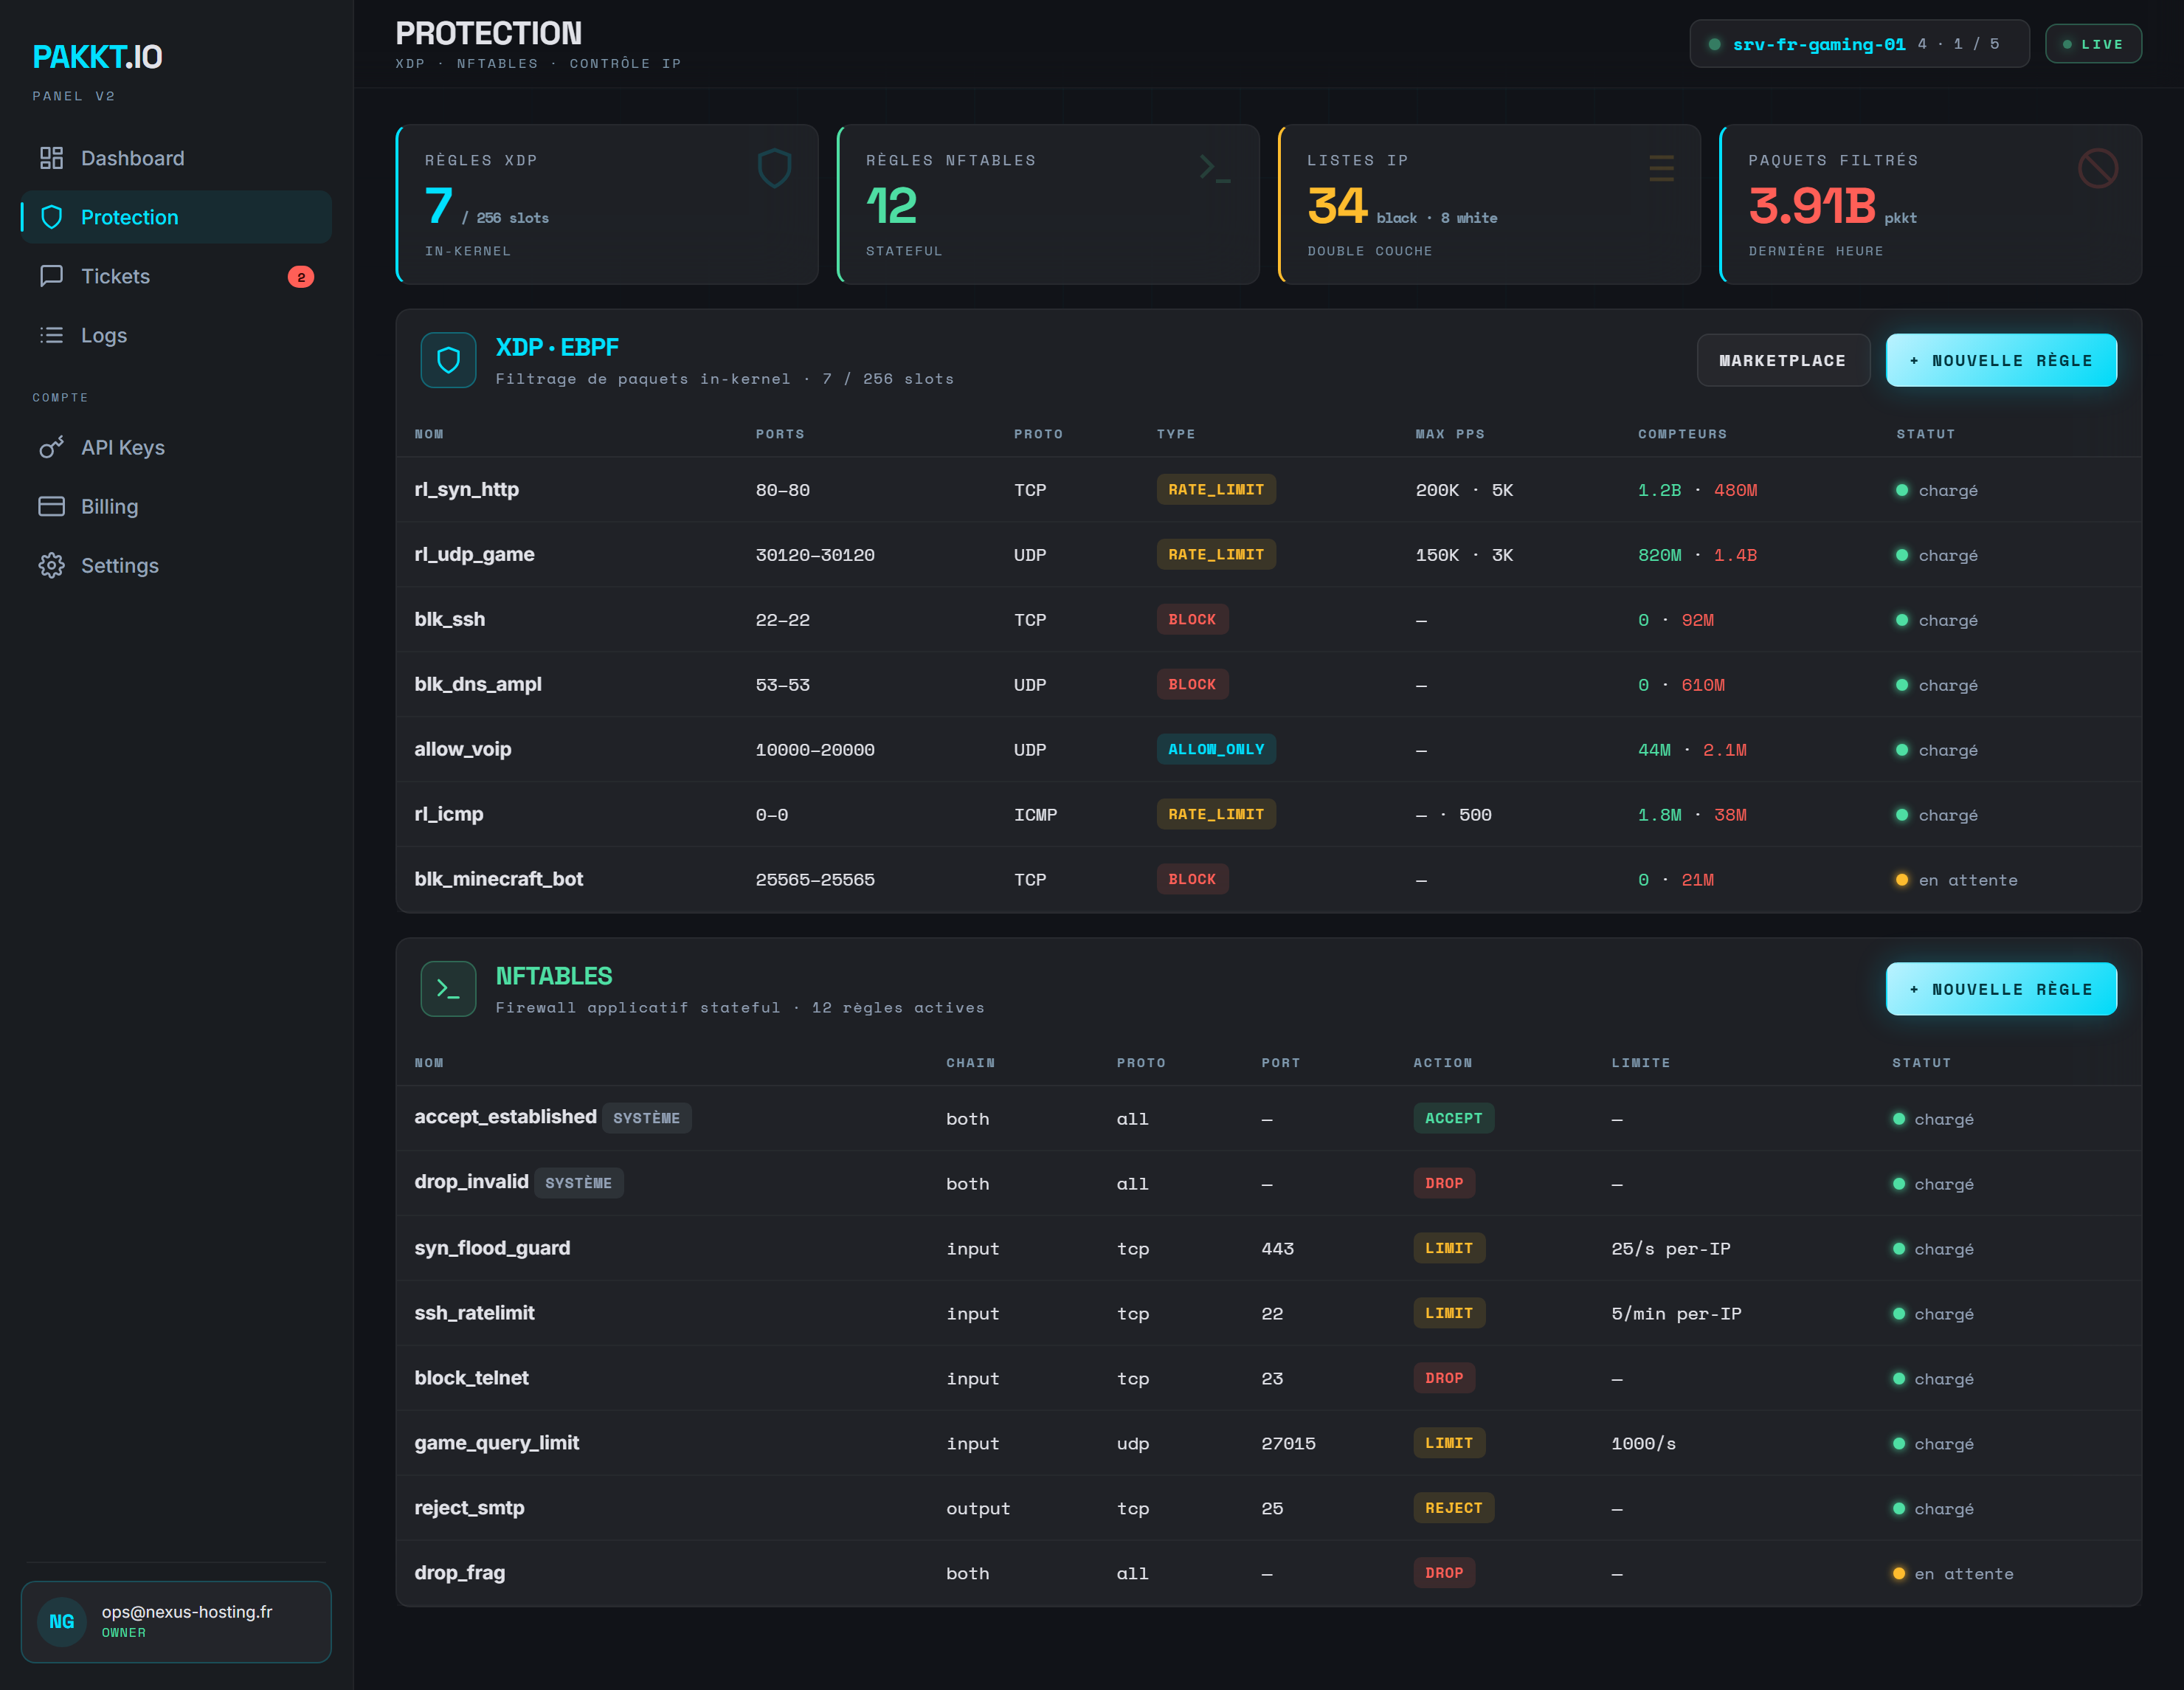Click the Logs list icon

coord(51,335)
